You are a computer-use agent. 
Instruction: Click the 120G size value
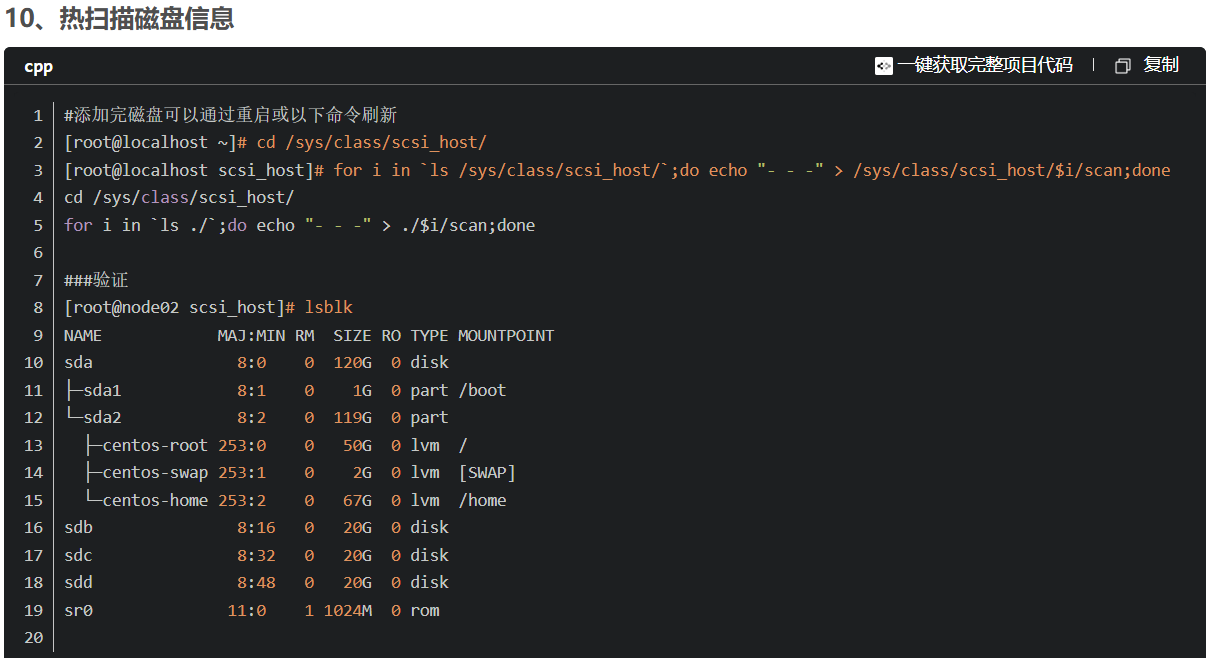point(352,362)
